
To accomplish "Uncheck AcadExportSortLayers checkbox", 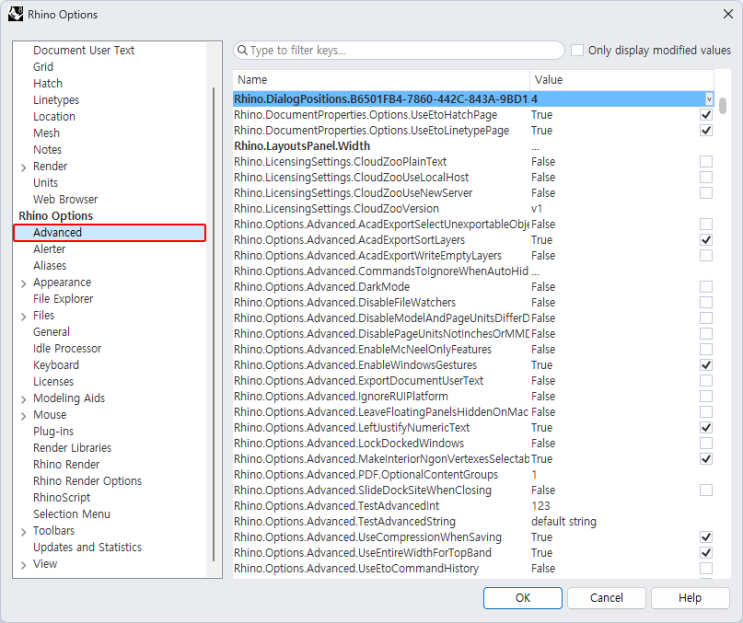I will [x=706, y=240].
